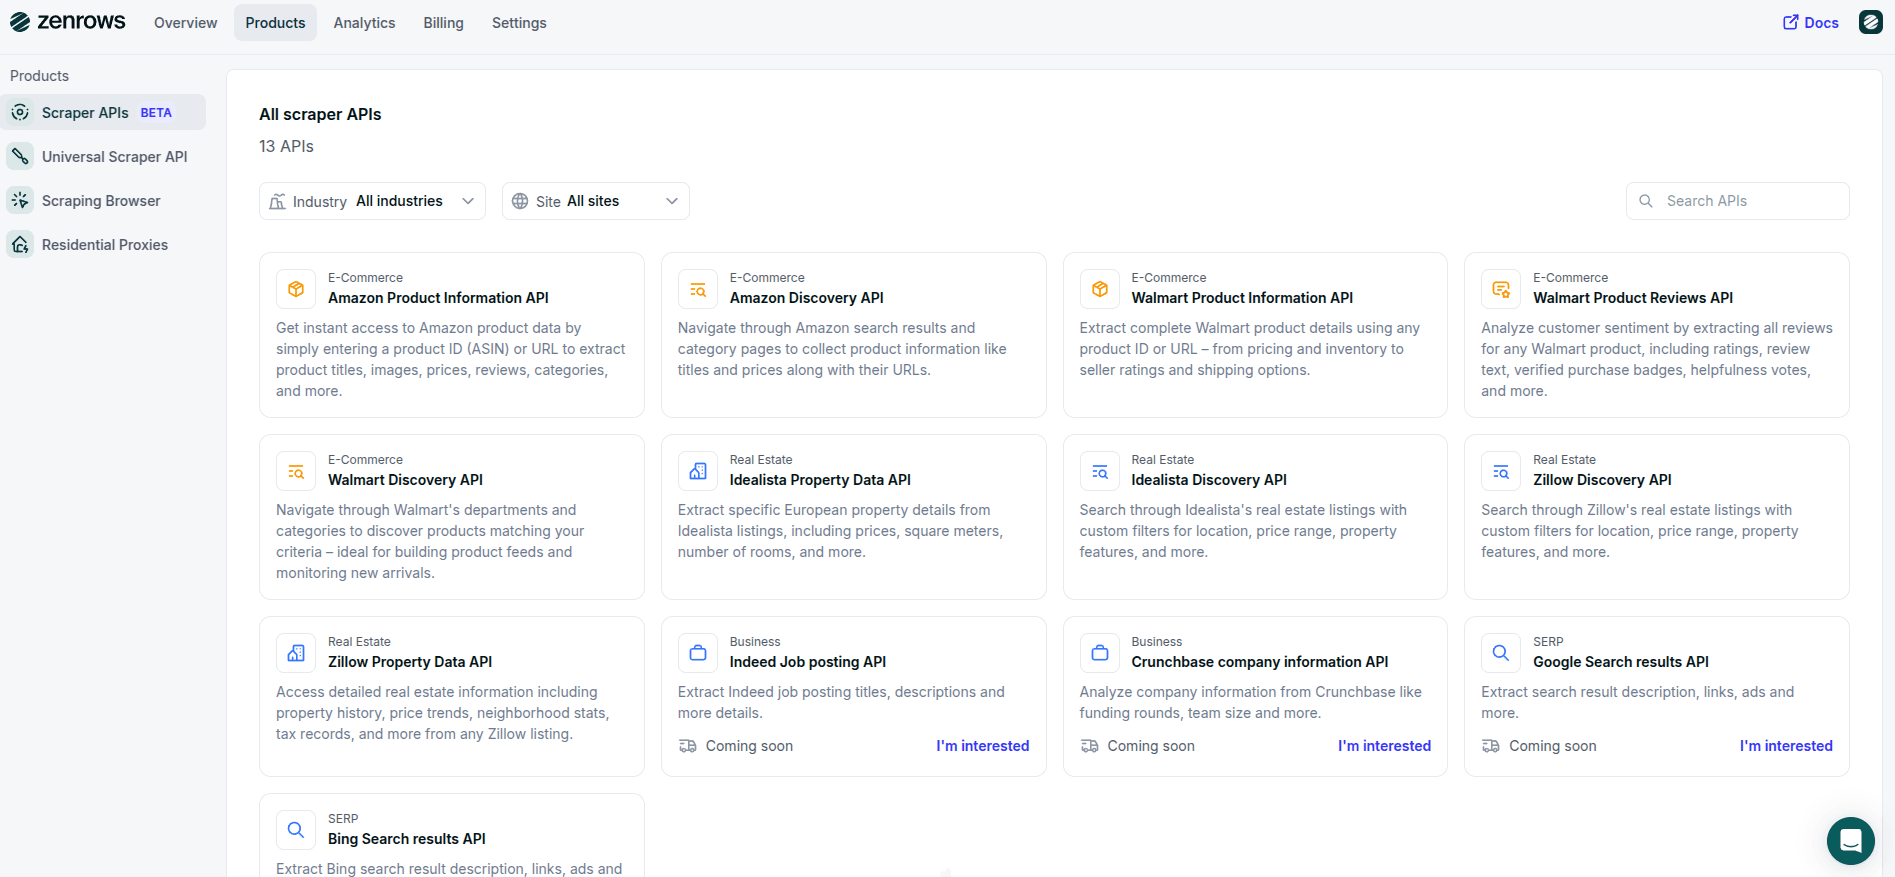Click I'm interested on Google Search results
This screenshot has height=877, width=1895.
coord(1786,746)
